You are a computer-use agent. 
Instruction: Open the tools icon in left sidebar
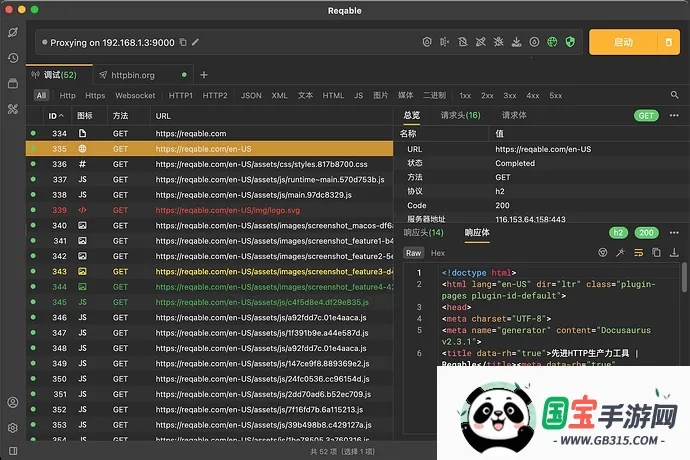(x=13, y=109)
